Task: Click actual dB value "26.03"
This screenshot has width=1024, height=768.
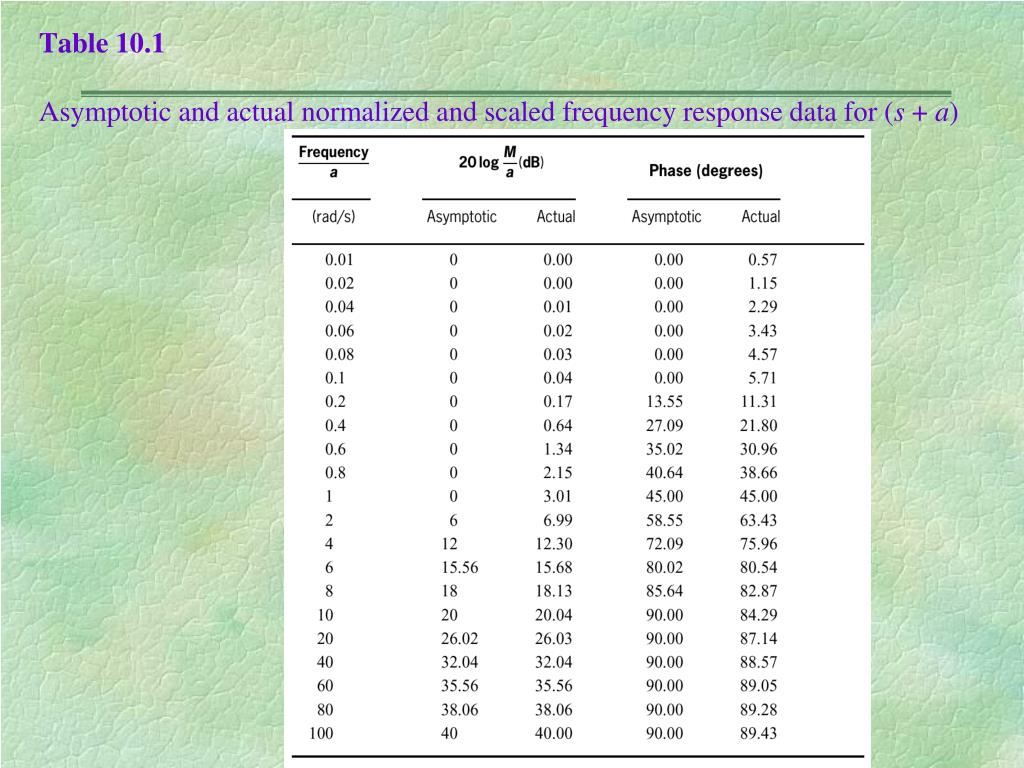Action: point(554,638)
